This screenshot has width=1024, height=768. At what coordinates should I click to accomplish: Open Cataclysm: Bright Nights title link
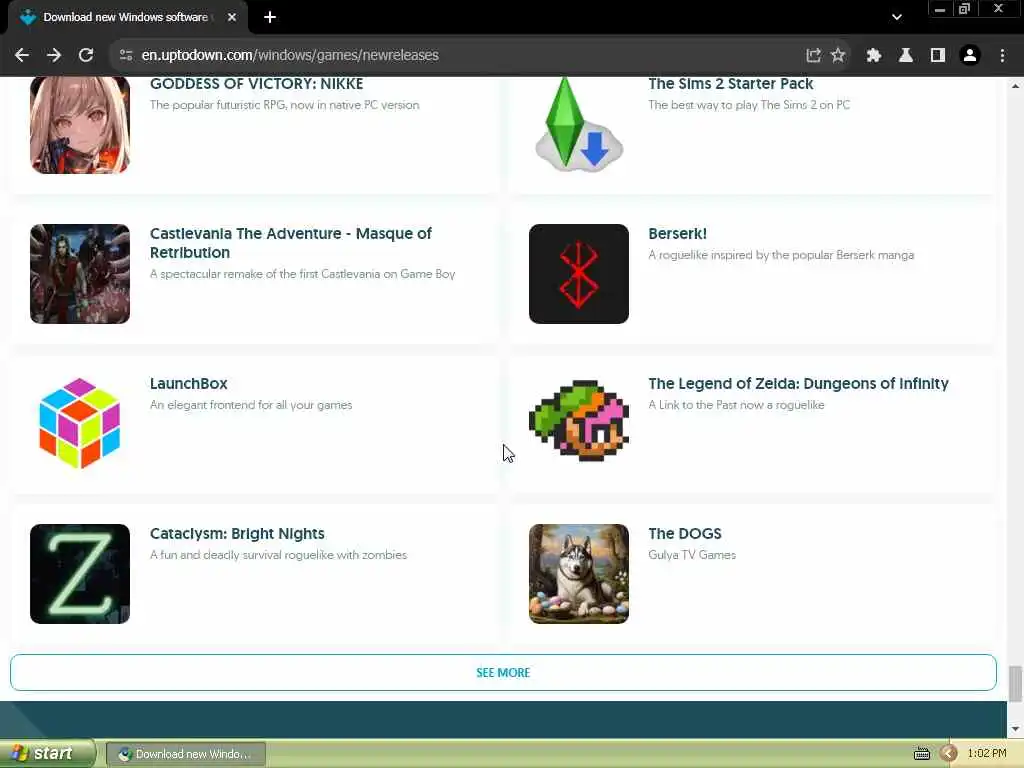[x=237, y=534]
